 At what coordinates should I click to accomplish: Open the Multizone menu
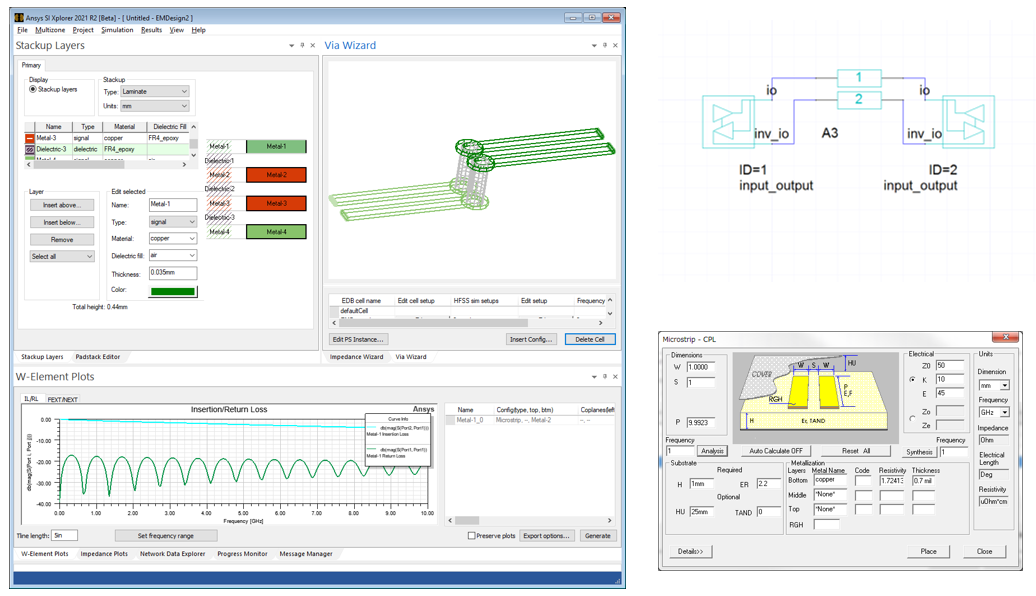(50, 30)
